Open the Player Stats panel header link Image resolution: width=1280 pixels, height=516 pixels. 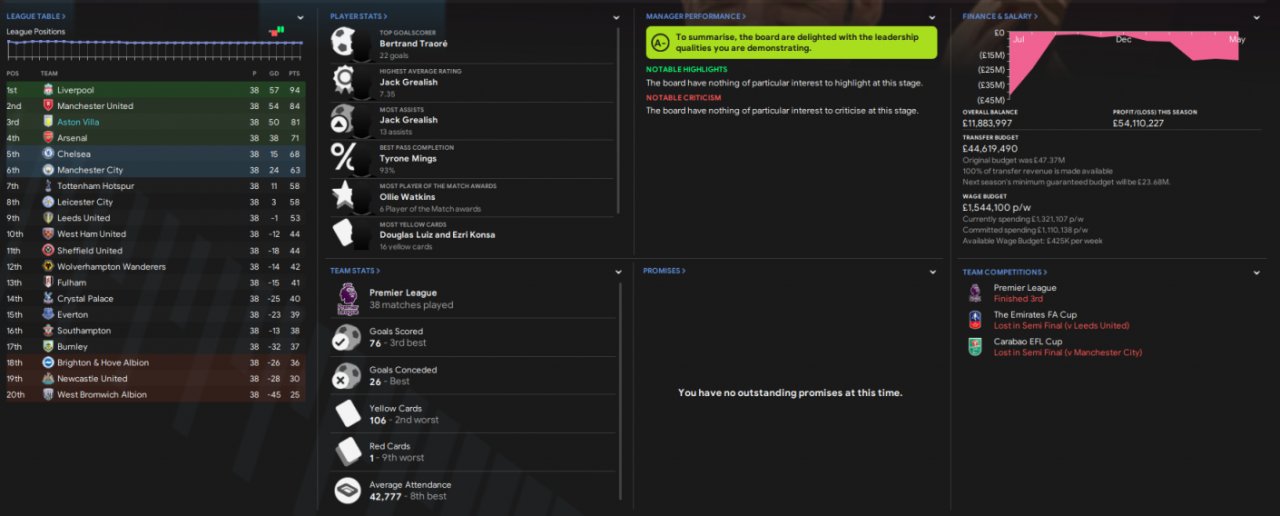tap(359, 17)
